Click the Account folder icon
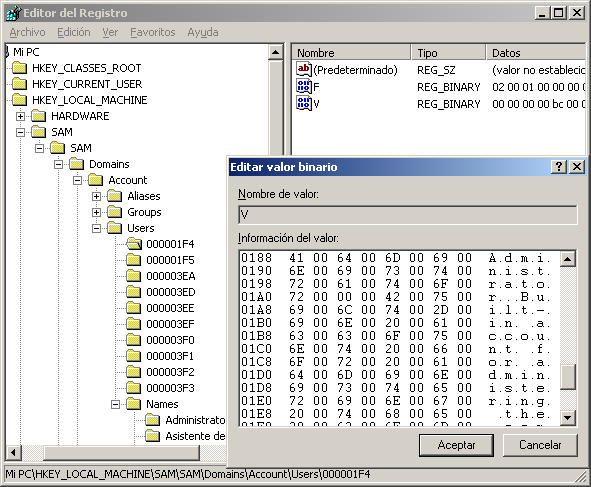This screenshot has width=591, height=487. click(x=96, y=180)
